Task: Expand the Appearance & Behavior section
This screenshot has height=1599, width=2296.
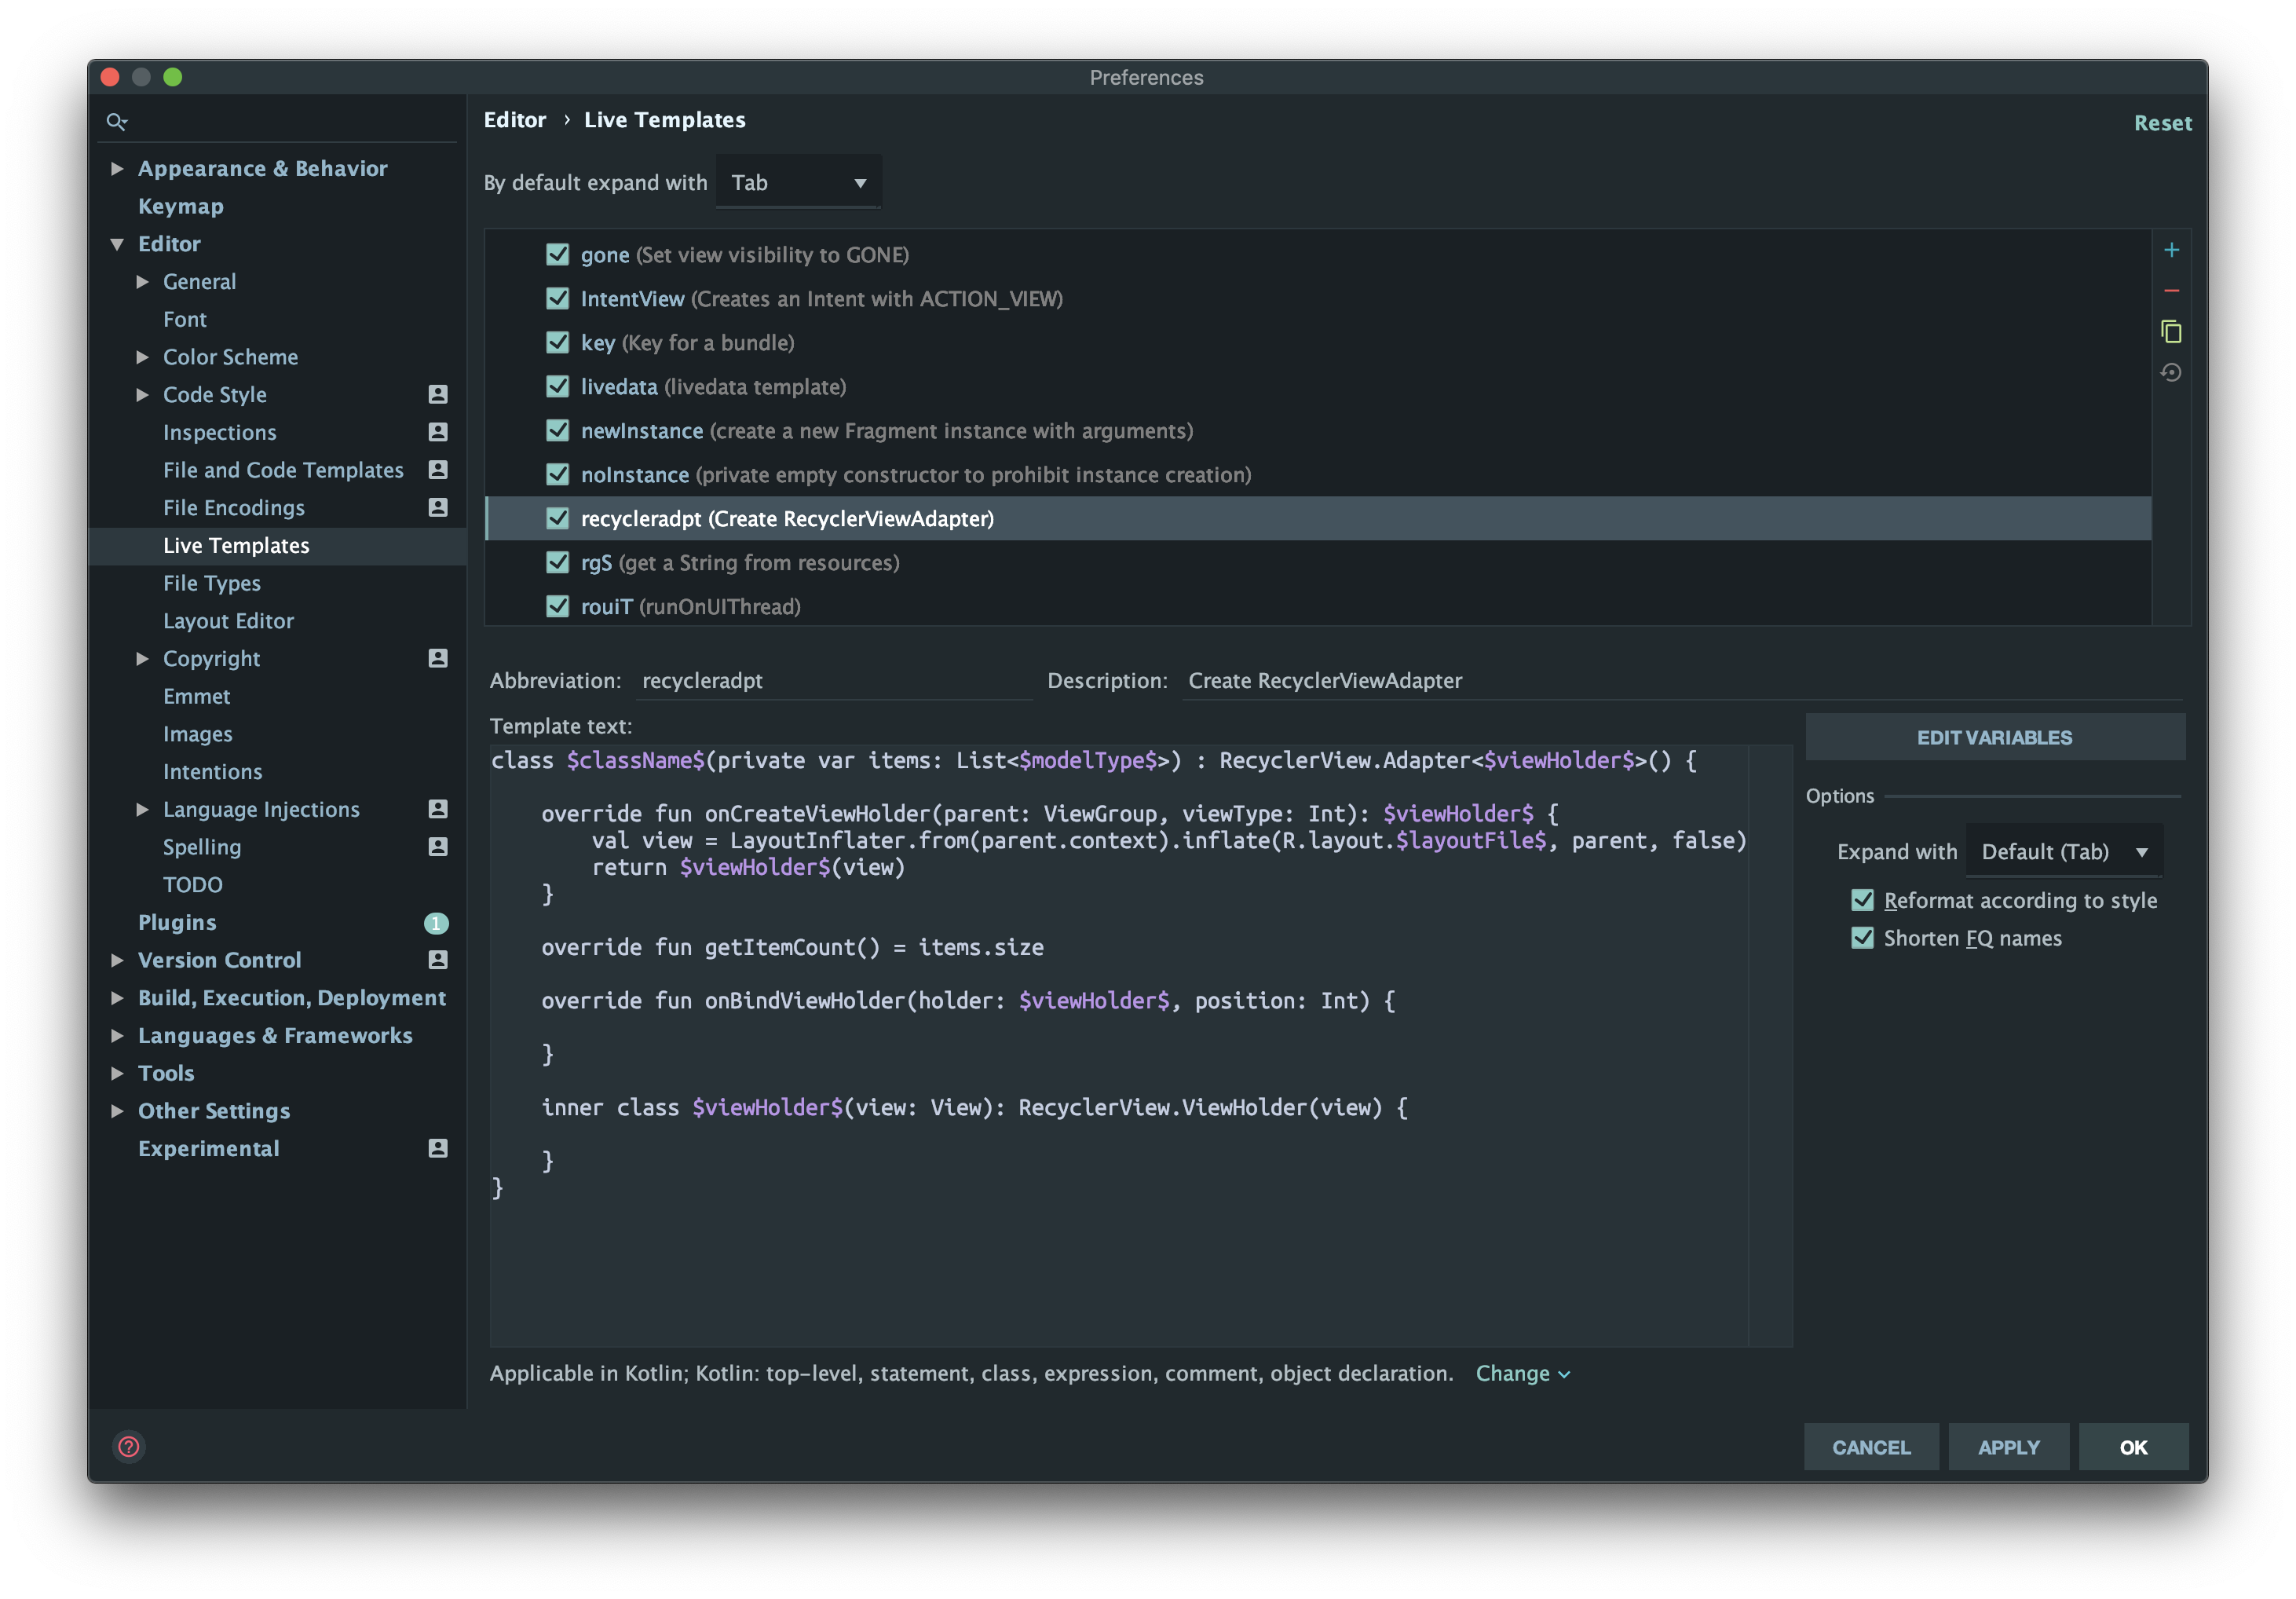Action: point(117,169)
